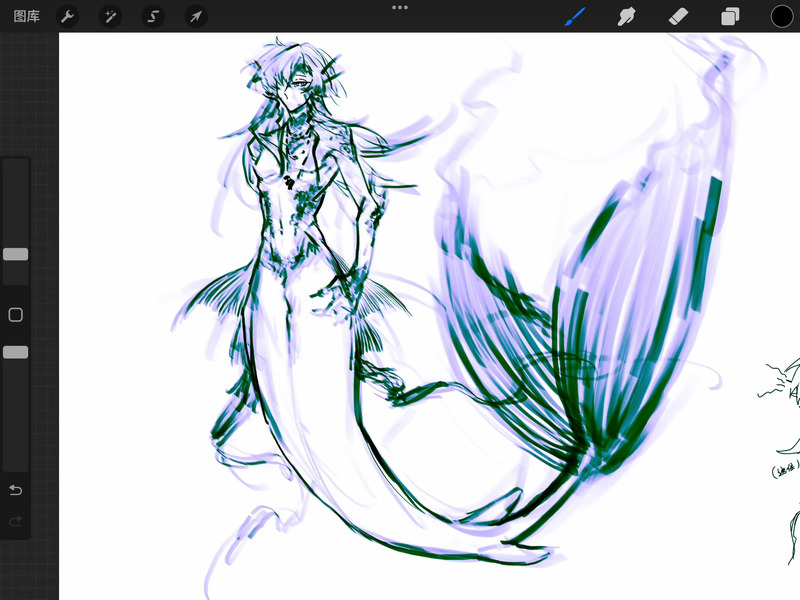Select the Brush tool
Viewport: 800px width, 600px height.
pos(576,16)
